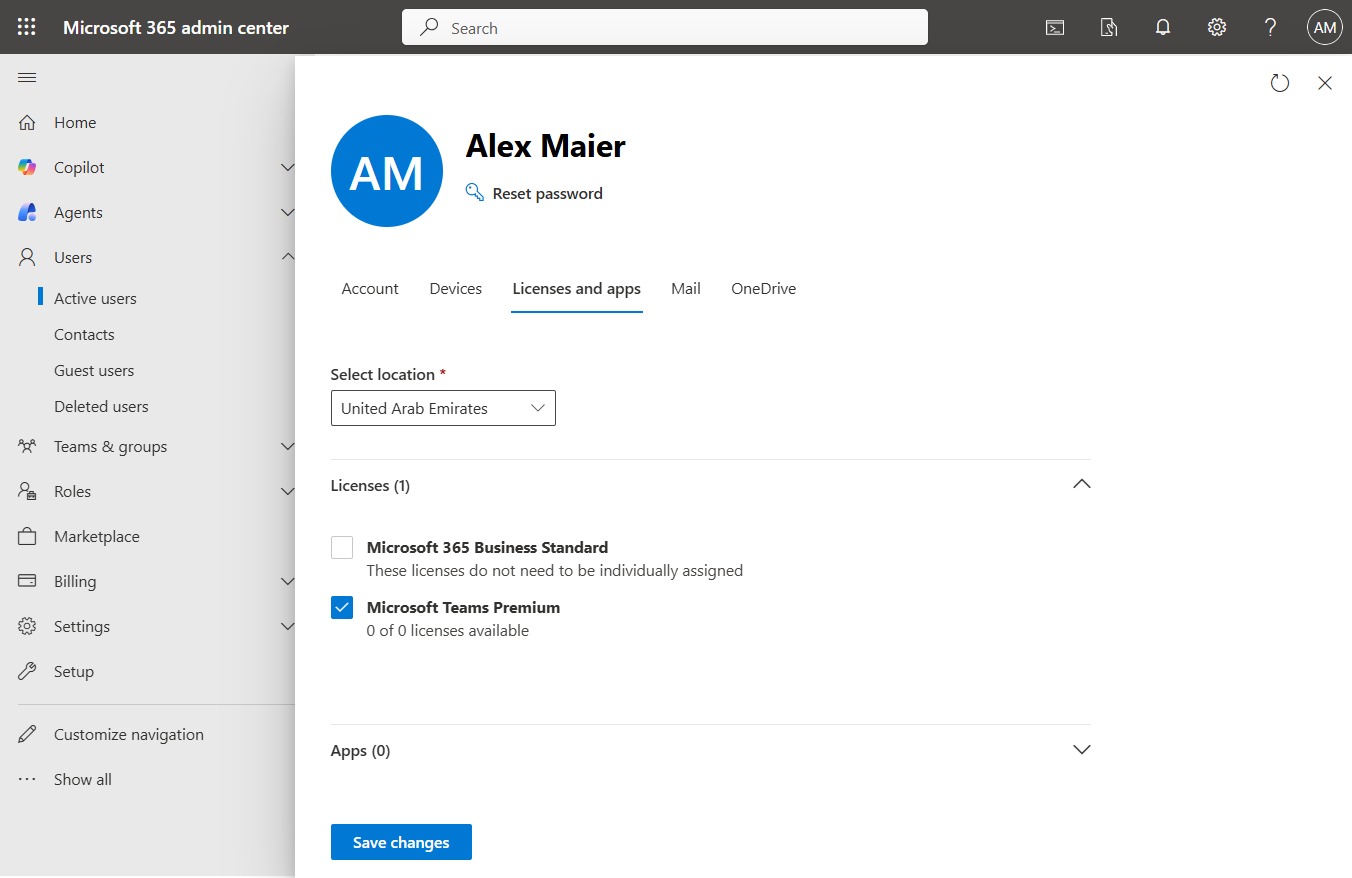Switch to the Mail tab

click(686, 288)
